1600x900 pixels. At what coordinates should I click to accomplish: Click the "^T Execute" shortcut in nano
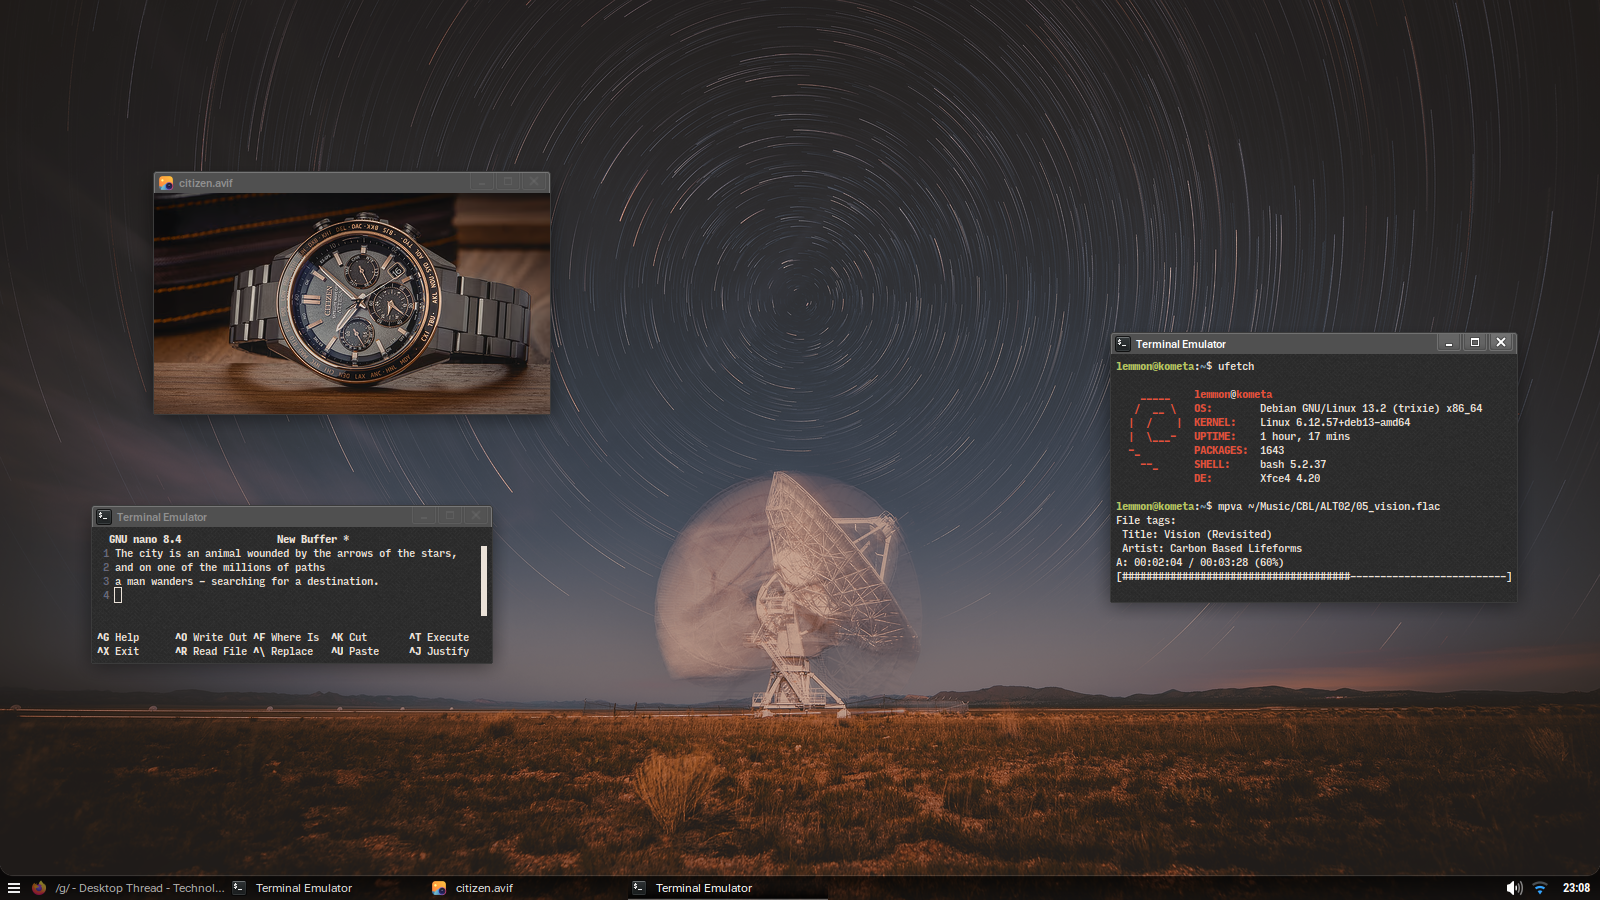tap(439, 637)
